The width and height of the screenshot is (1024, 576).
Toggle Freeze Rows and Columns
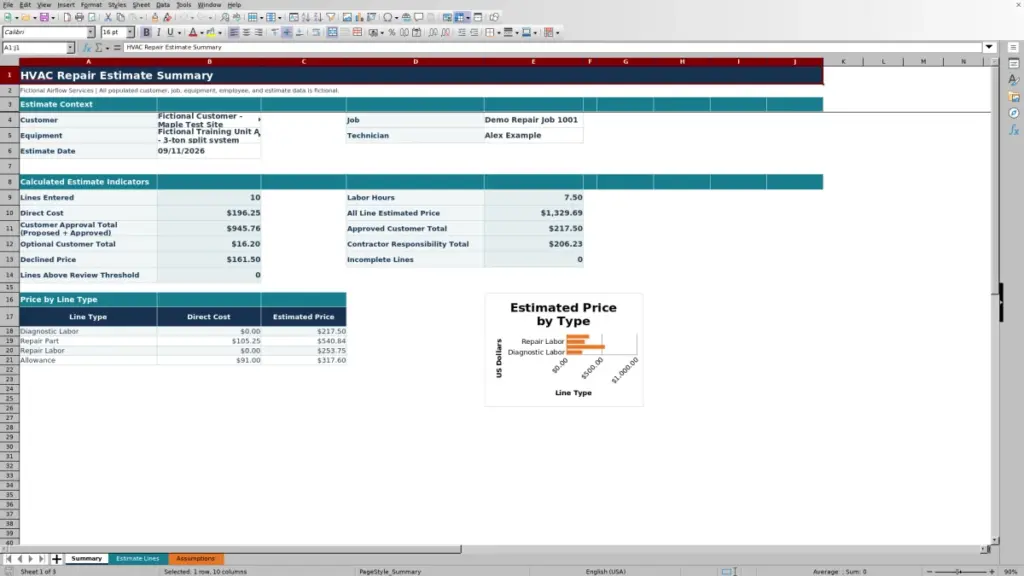pyautogui.click(x=460, y=17)
